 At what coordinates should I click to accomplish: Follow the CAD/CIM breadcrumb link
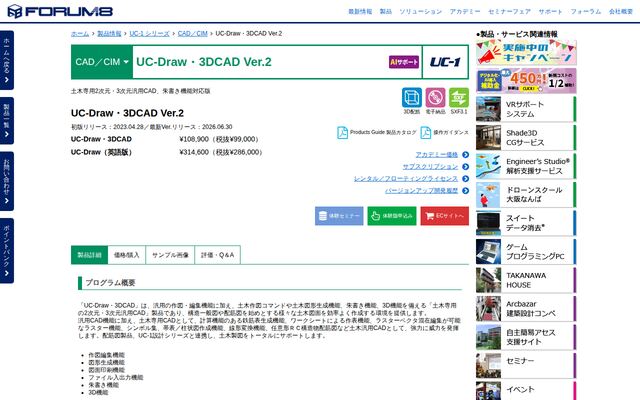[x=193, y=33]
